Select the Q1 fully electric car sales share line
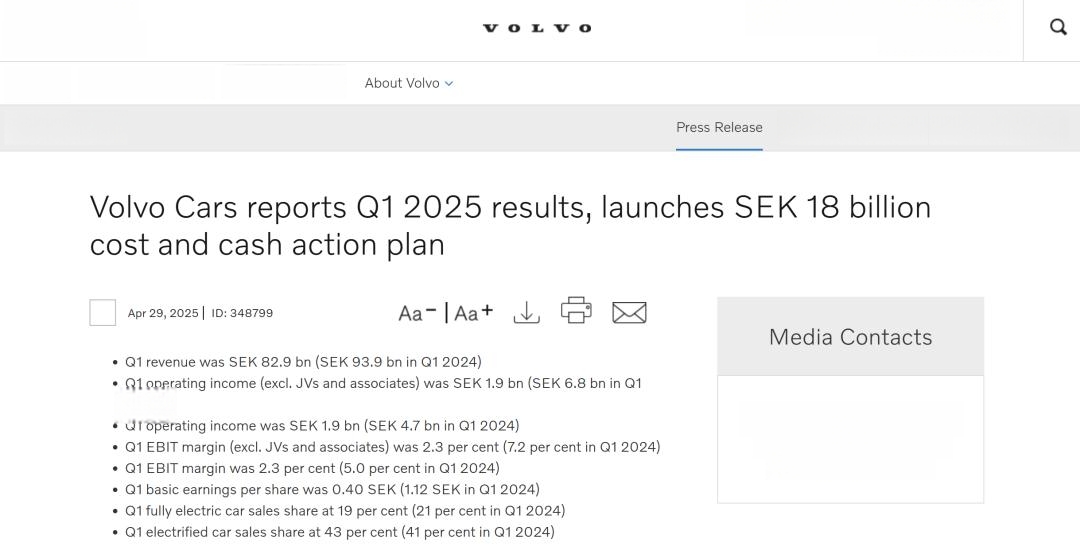This screenshot has width=1080, height=558. pos(344,511)
